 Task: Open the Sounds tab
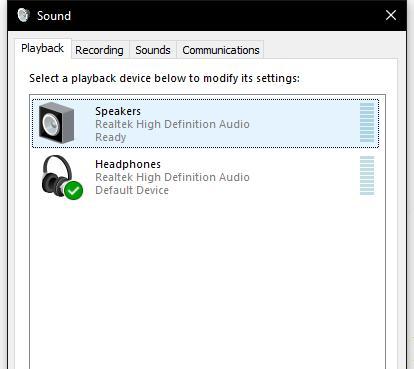coord(153,50)
